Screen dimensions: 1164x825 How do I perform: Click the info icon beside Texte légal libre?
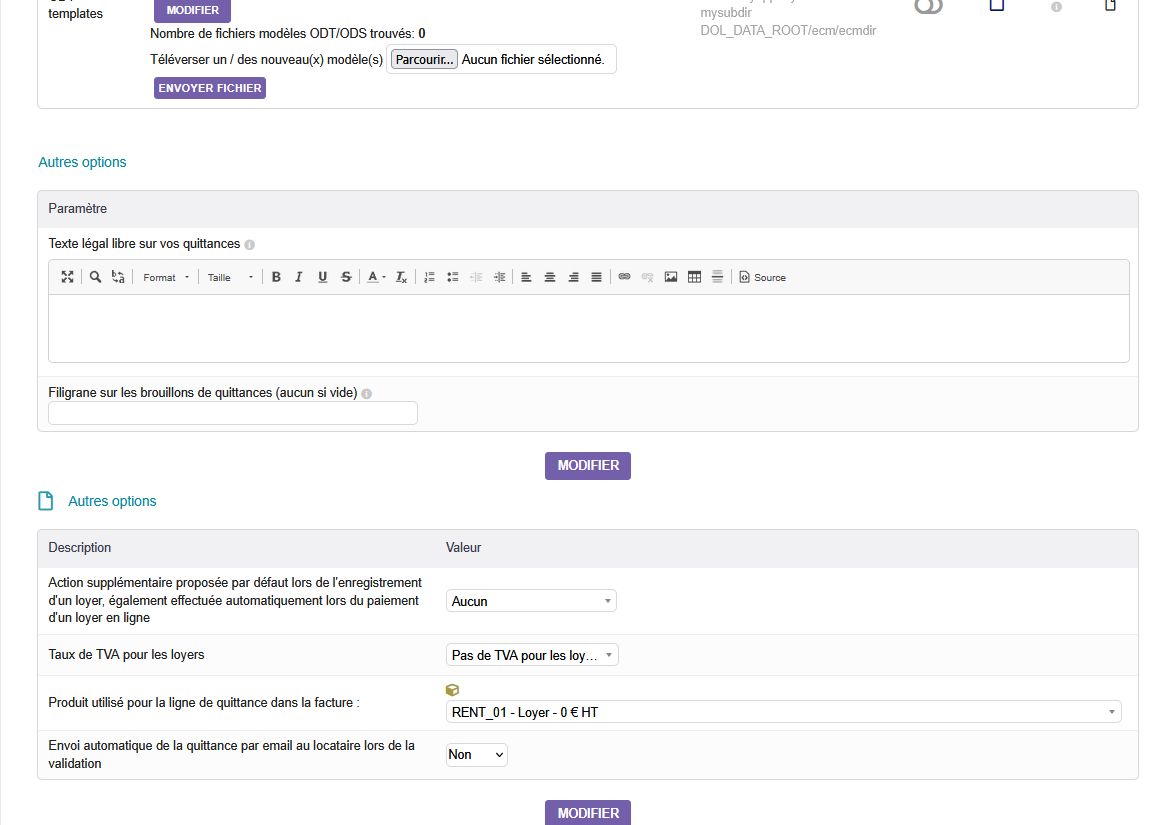pyautogui.click(x=249, y=244)
